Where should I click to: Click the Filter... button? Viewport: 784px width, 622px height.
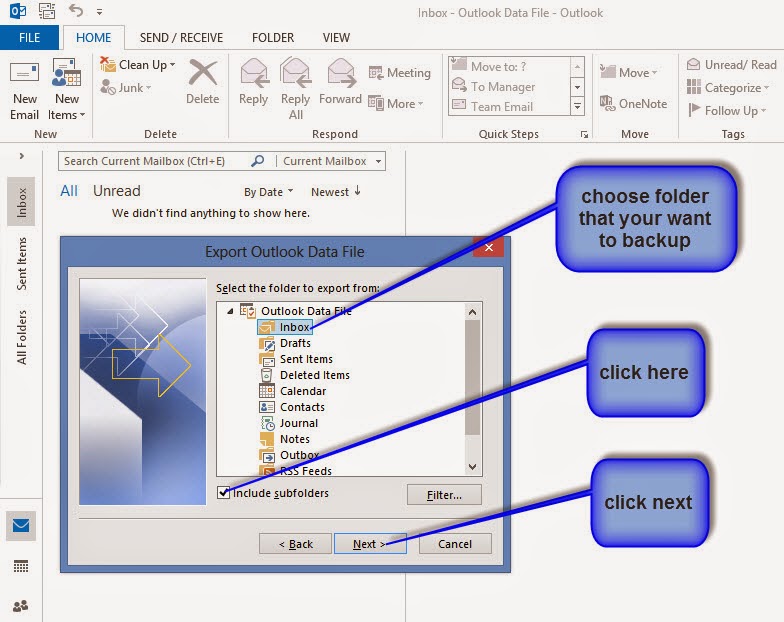(x=444, y=494)
